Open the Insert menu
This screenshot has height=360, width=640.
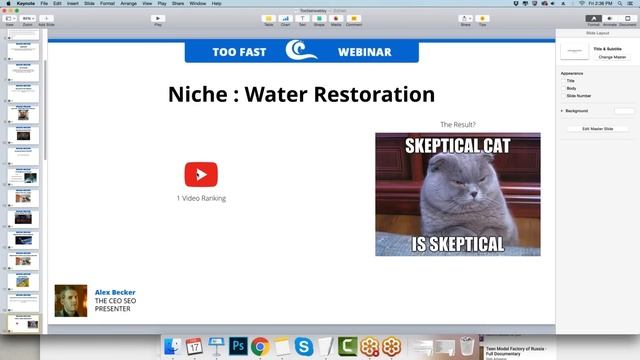73,3
